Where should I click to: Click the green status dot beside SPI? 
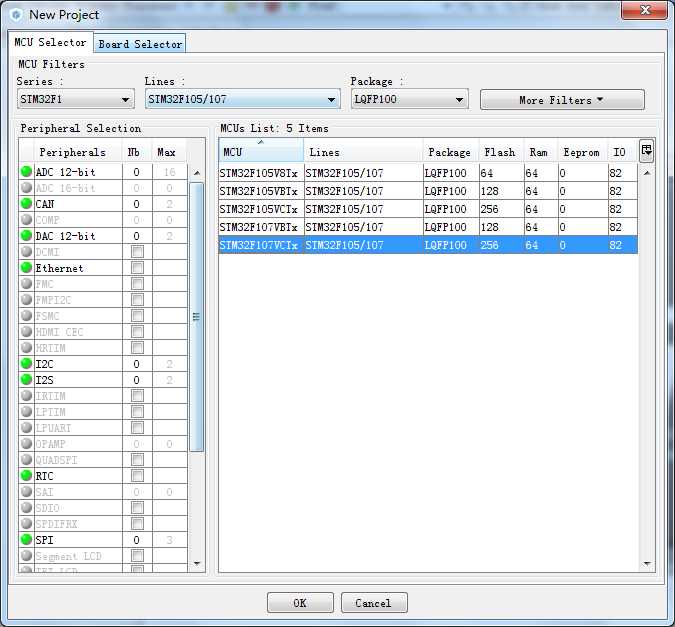26,539
